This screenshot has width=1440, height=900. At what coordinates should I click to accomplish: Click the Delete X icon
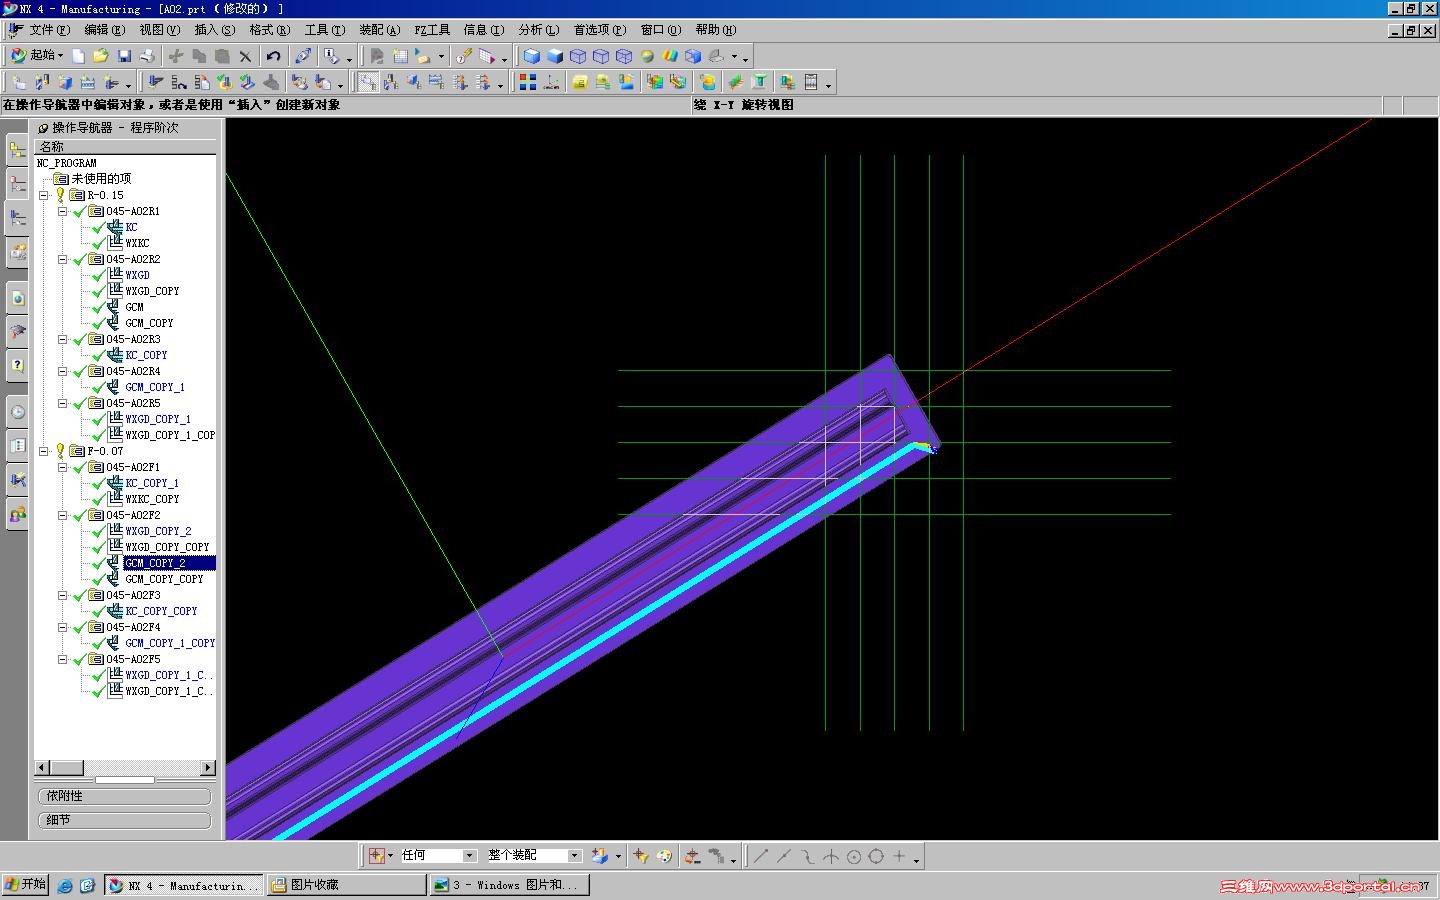click(245, 56)
